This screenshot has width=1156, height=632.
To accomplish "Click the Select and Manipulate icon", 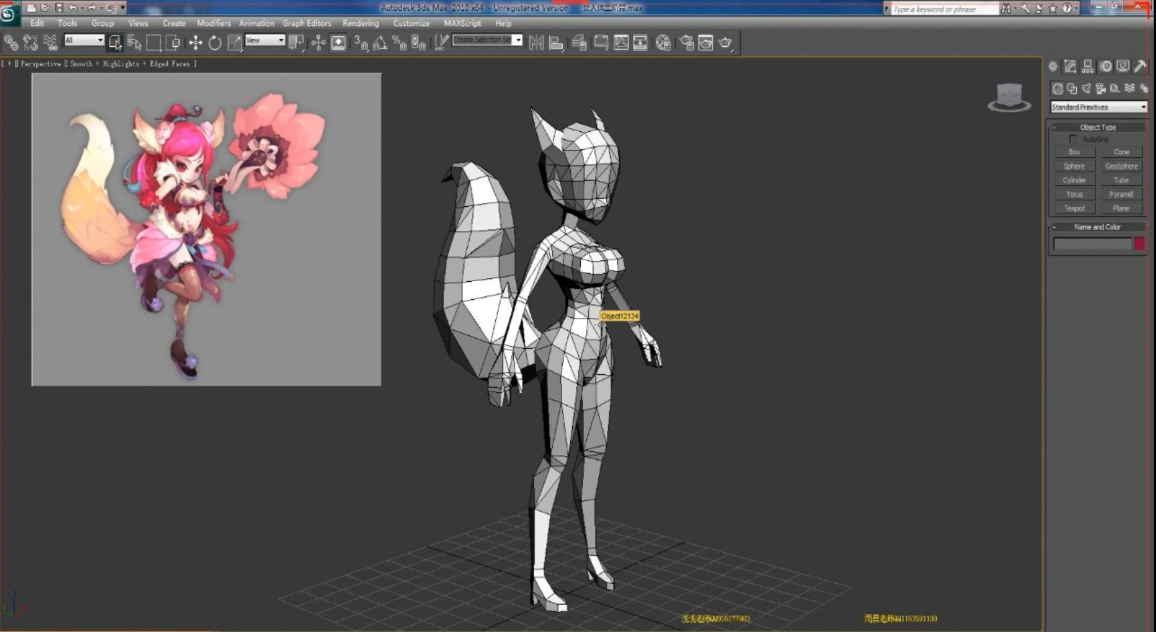I will 318,42.
